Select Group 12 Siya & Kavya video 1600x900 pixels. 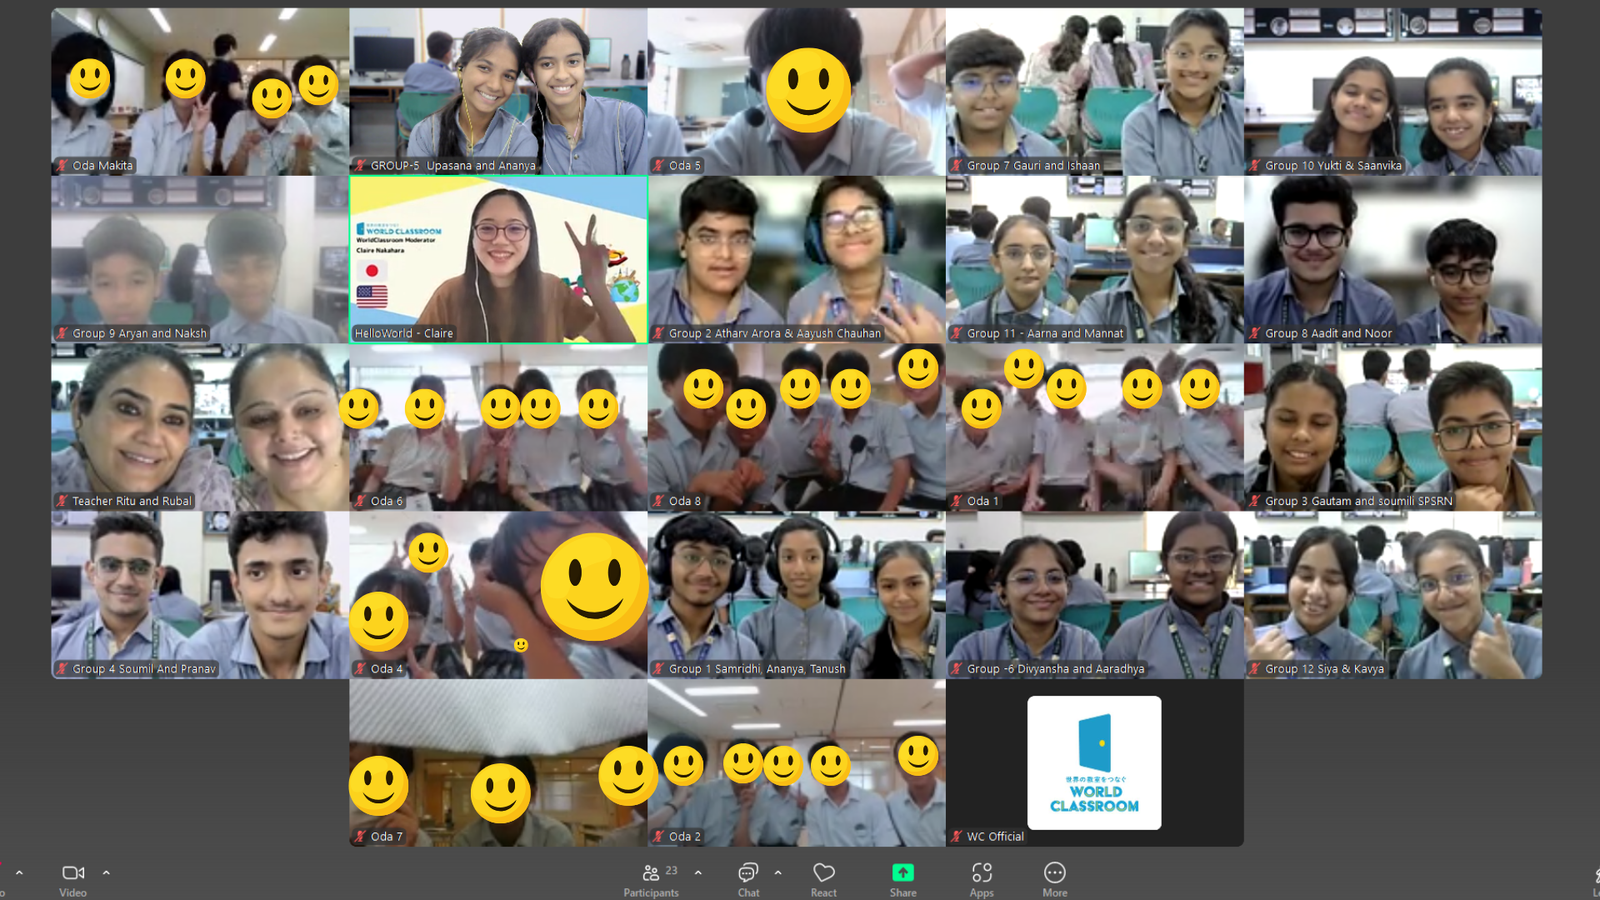tap(1393, 595)
